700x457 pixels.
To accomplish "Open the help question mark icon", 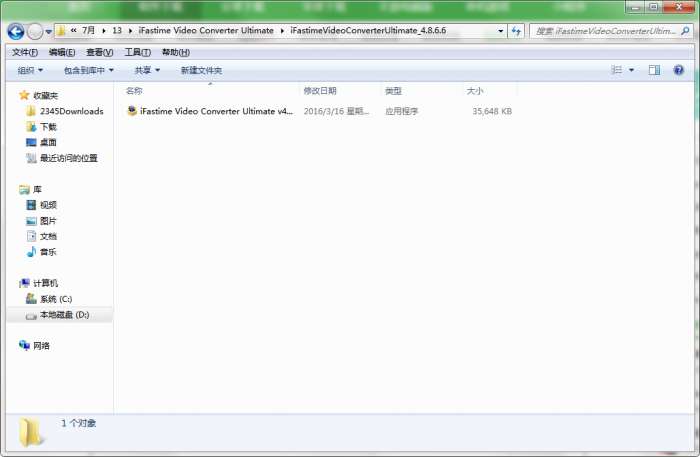I will click(679, 70).
